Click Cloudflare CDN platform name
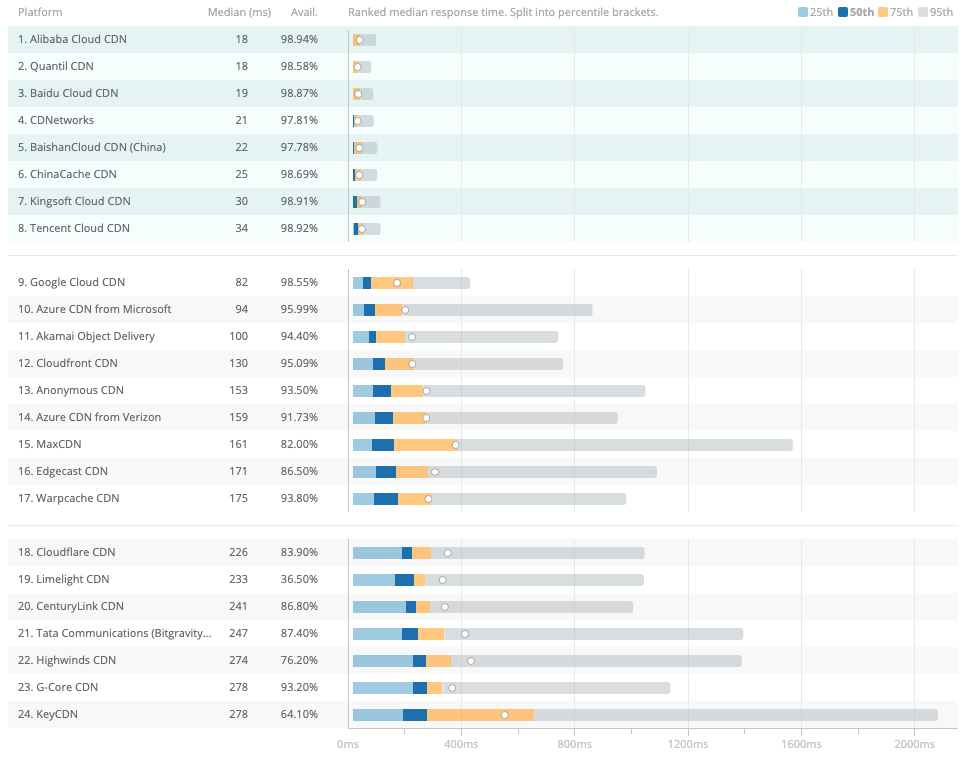 click(75, 552)
